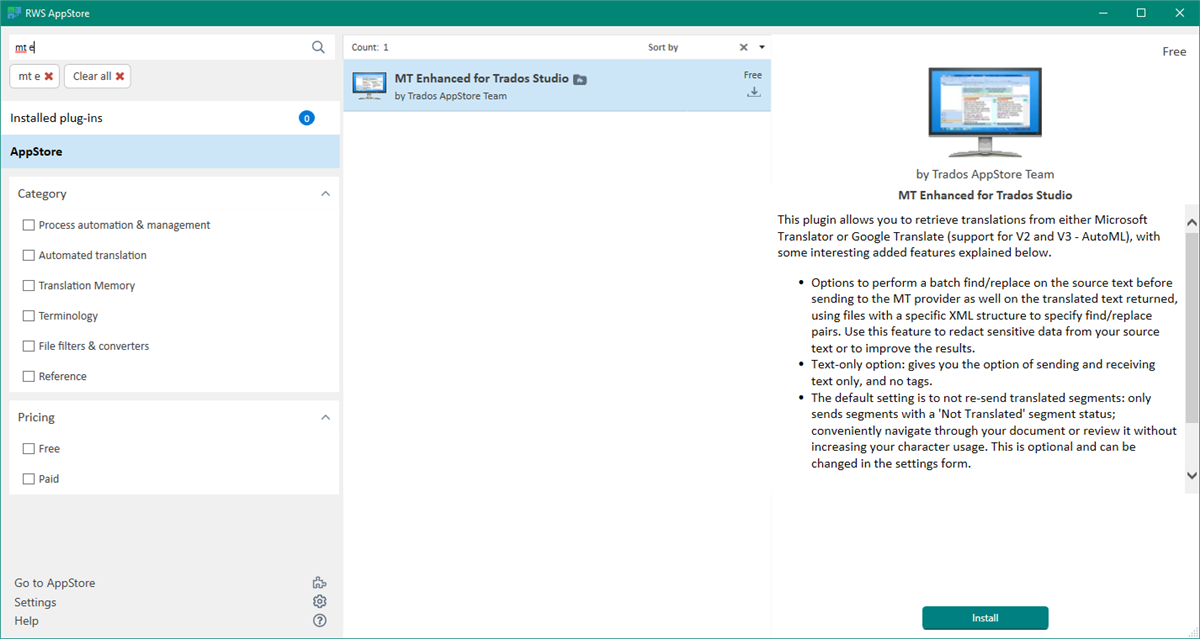1200x639 pixels.
Task: Click the Go to AppStore puzzle icon
Action: click(x=319, y=583)
